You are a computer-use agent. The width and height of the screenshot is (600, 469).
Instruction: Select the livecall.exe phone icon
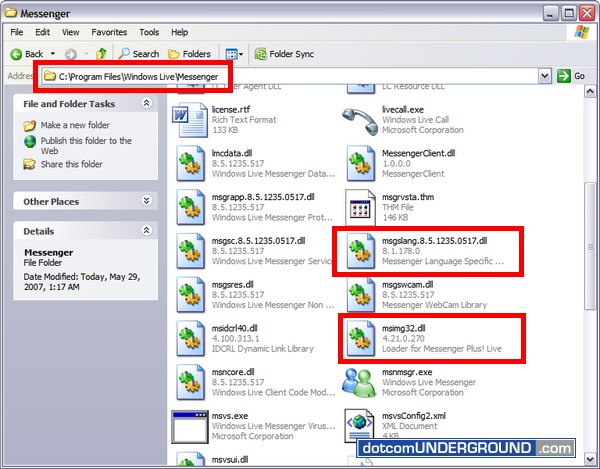360,121
